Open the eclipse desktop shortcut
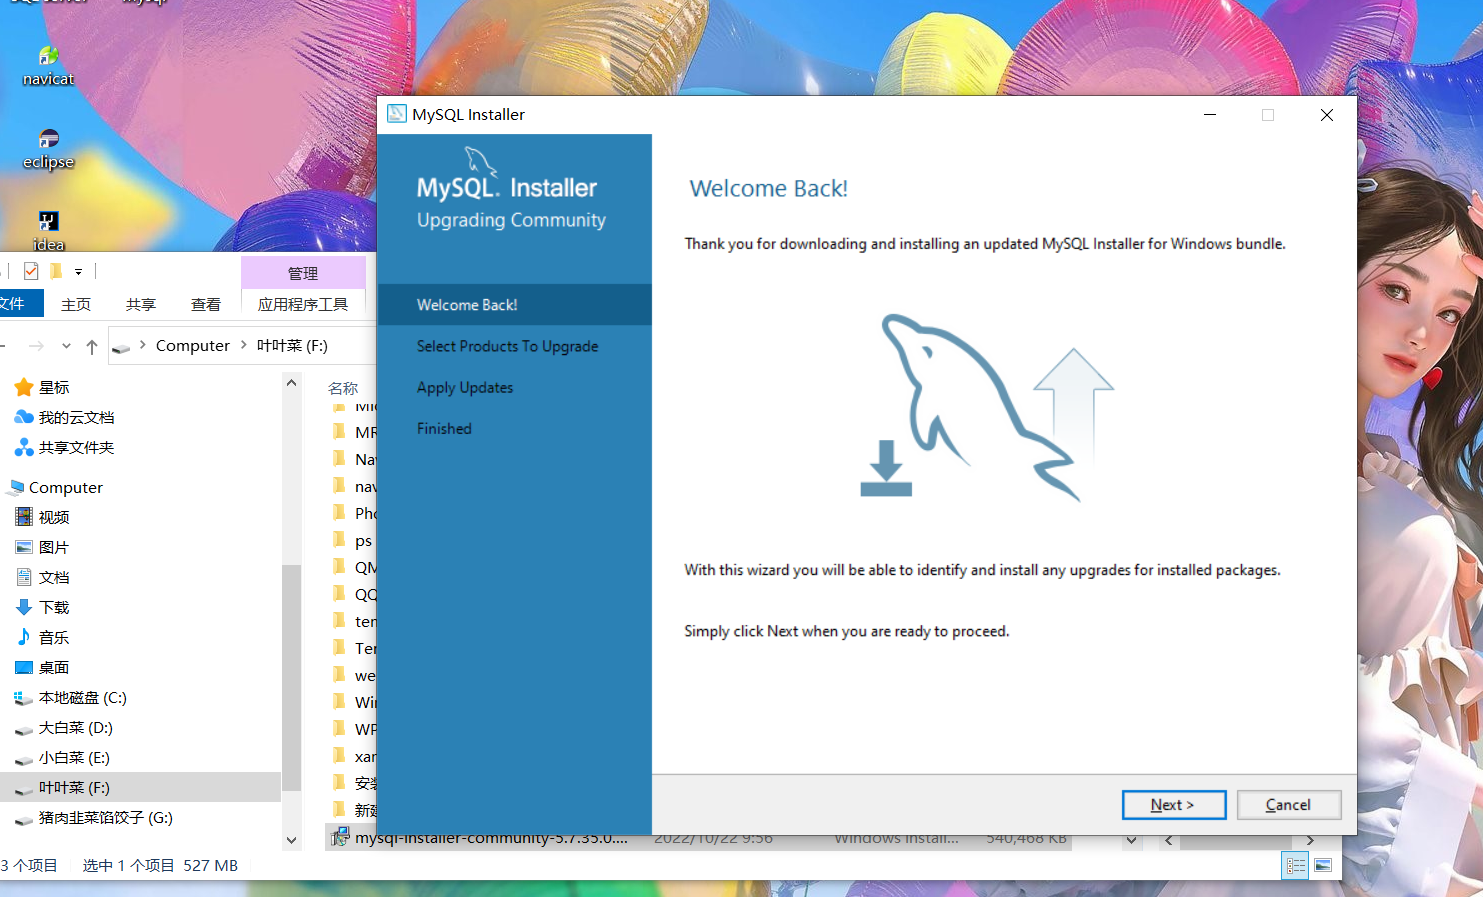Screen dimensions: 1483x897 pyautogui.click(x=48, y=149)
